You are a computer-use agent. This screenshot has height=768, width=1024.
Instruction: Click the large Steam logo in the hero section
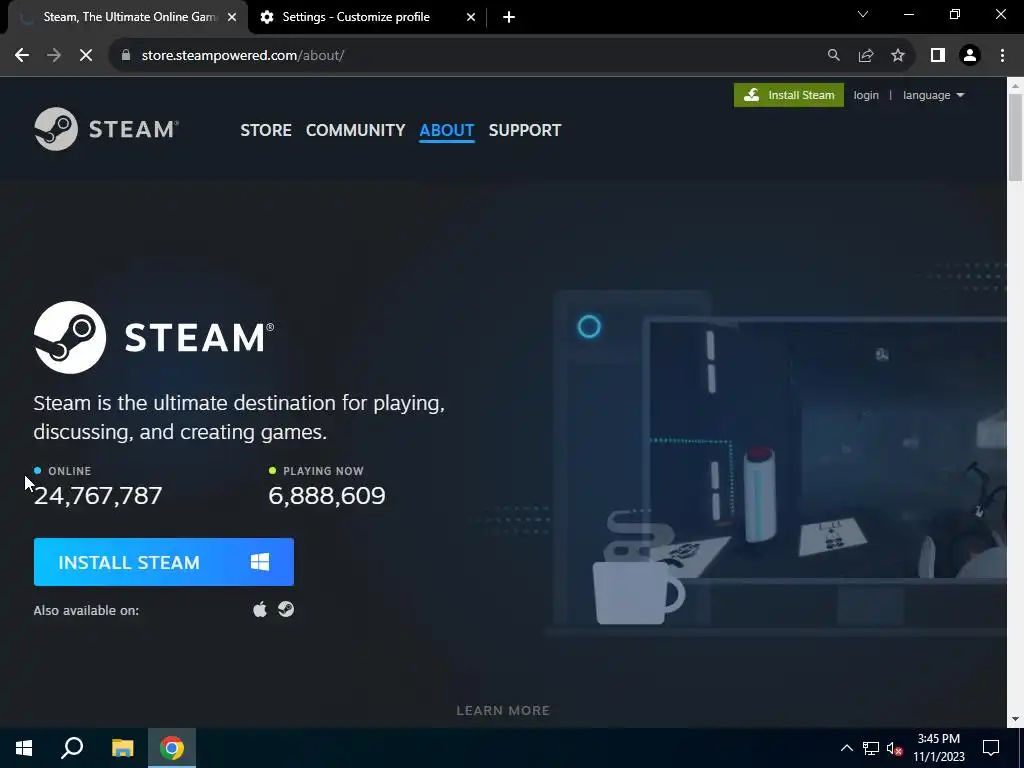(154, 337)
